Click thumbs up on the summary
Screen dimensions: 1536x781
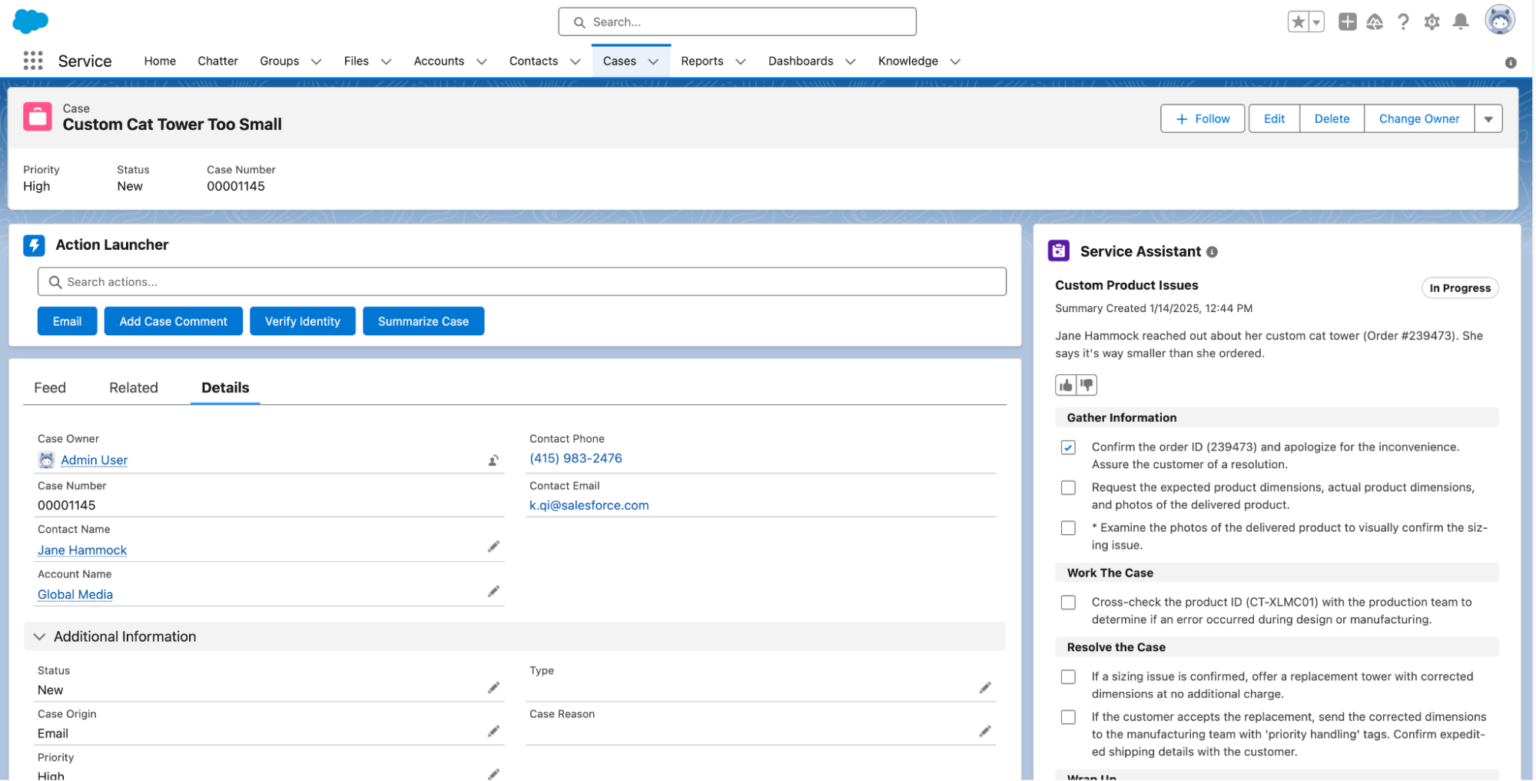(1066, 385)
